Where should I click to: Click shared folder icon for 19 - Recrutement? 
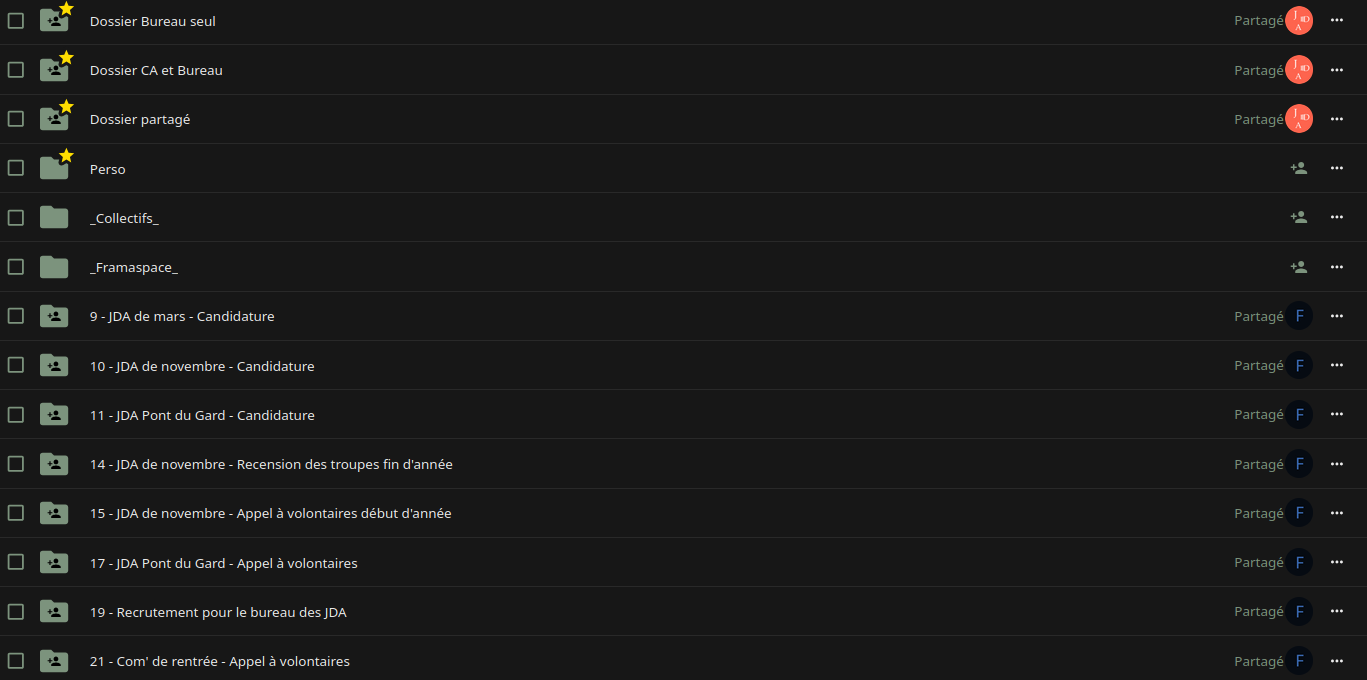coord(54,611)
